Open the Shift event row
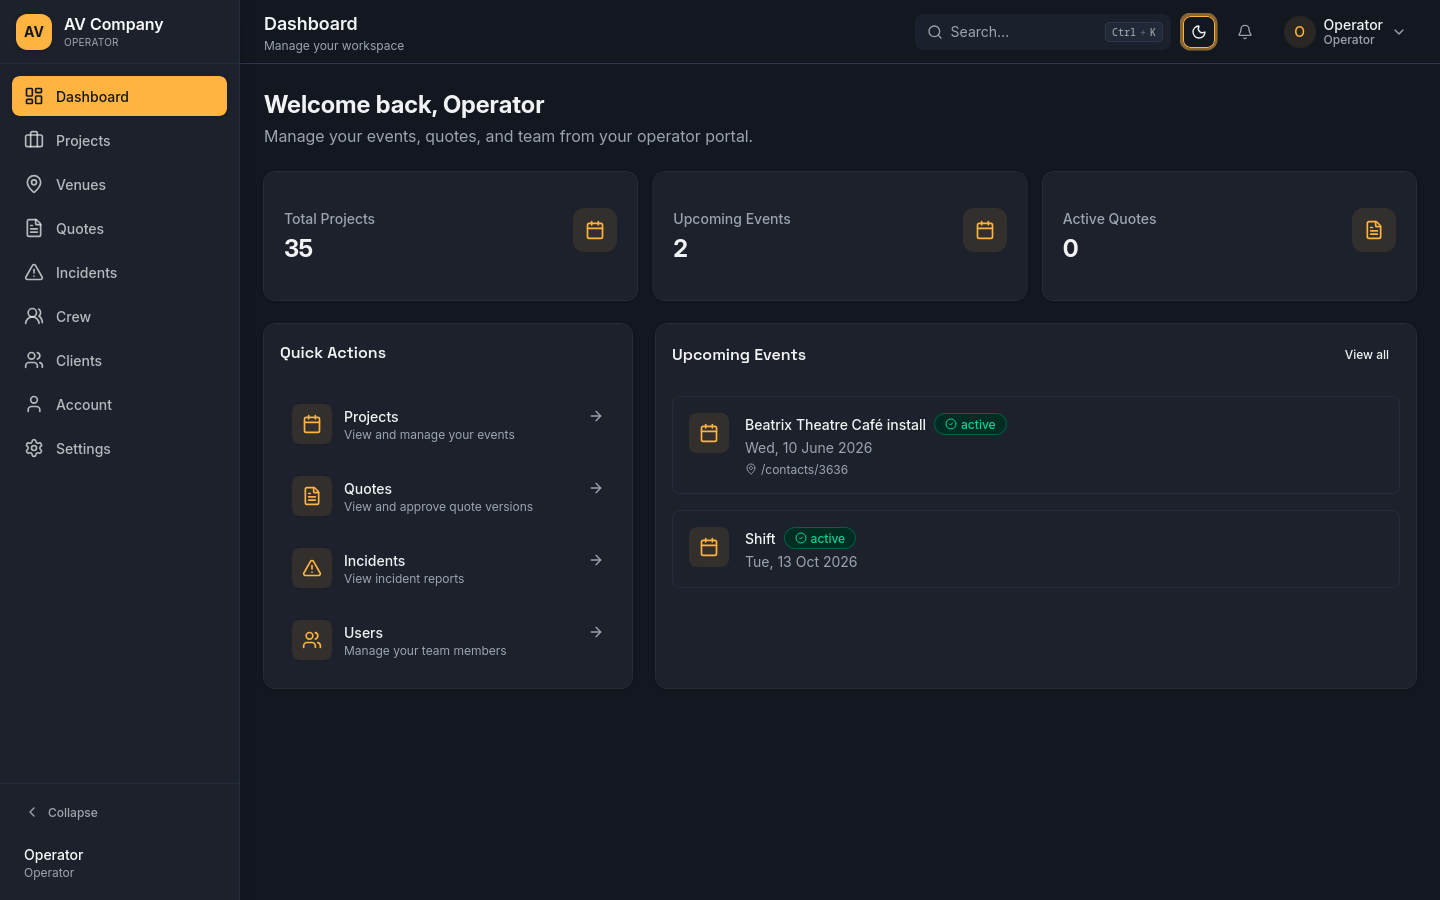The image size is (1440, 900). click(x=1036, y=549)
